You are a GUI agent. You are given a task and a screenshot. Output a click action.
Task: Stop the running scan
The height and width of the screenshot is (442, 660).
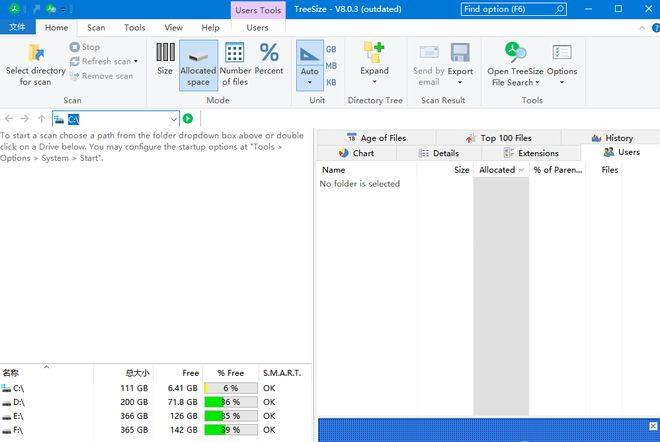coord(85,47)
